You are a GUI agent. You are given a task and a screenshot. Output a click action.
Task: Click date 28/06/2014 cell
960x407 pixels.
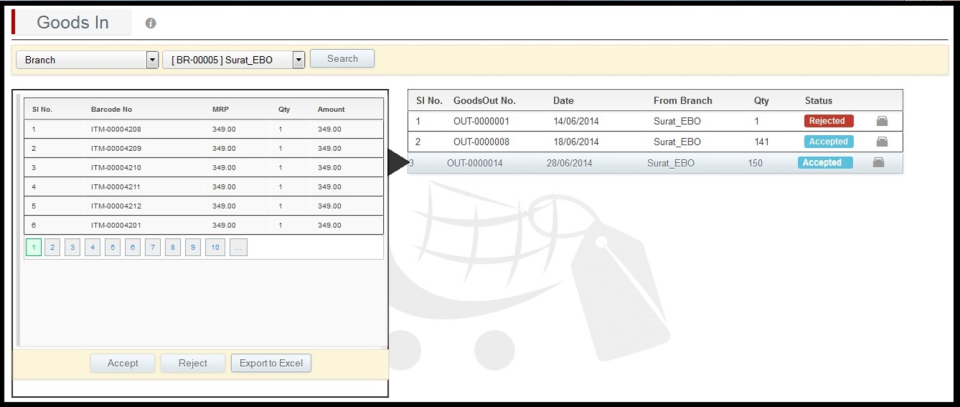coord(569,163)
